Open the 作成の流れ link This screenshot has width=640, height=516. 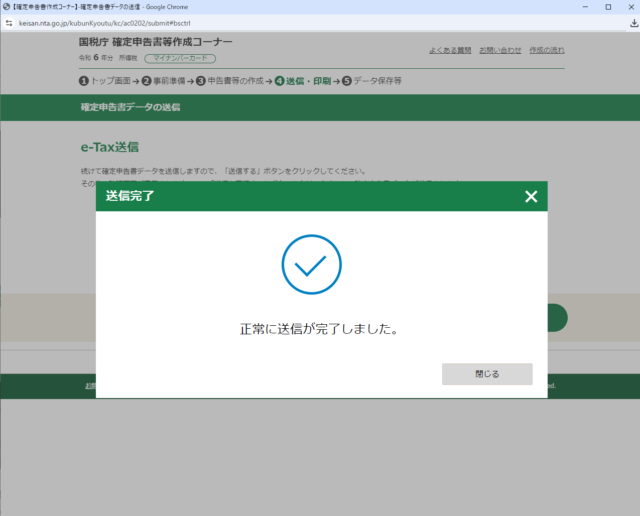pos(547,49)
